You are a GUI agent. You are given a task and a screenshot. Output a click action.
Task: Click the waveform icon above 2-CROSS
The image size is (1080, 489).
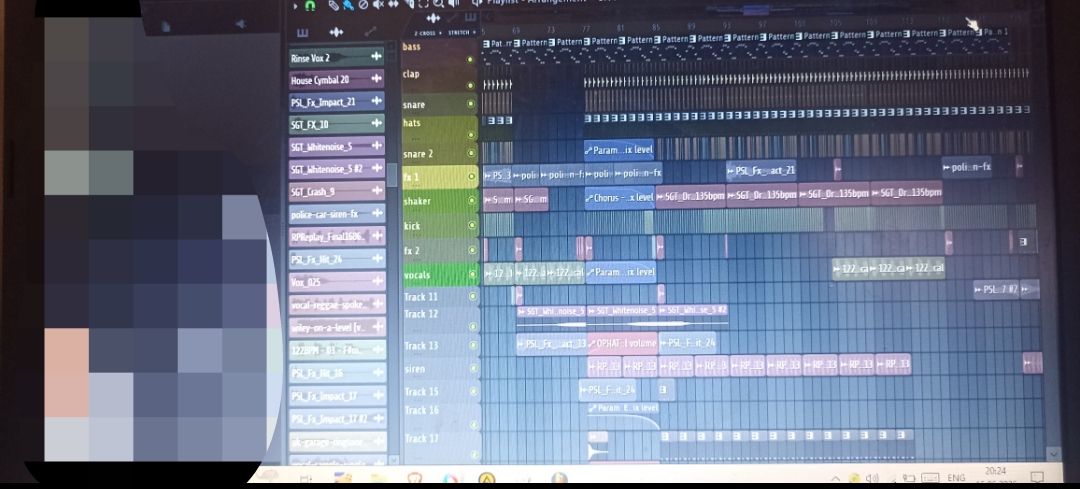pos(433,18)
